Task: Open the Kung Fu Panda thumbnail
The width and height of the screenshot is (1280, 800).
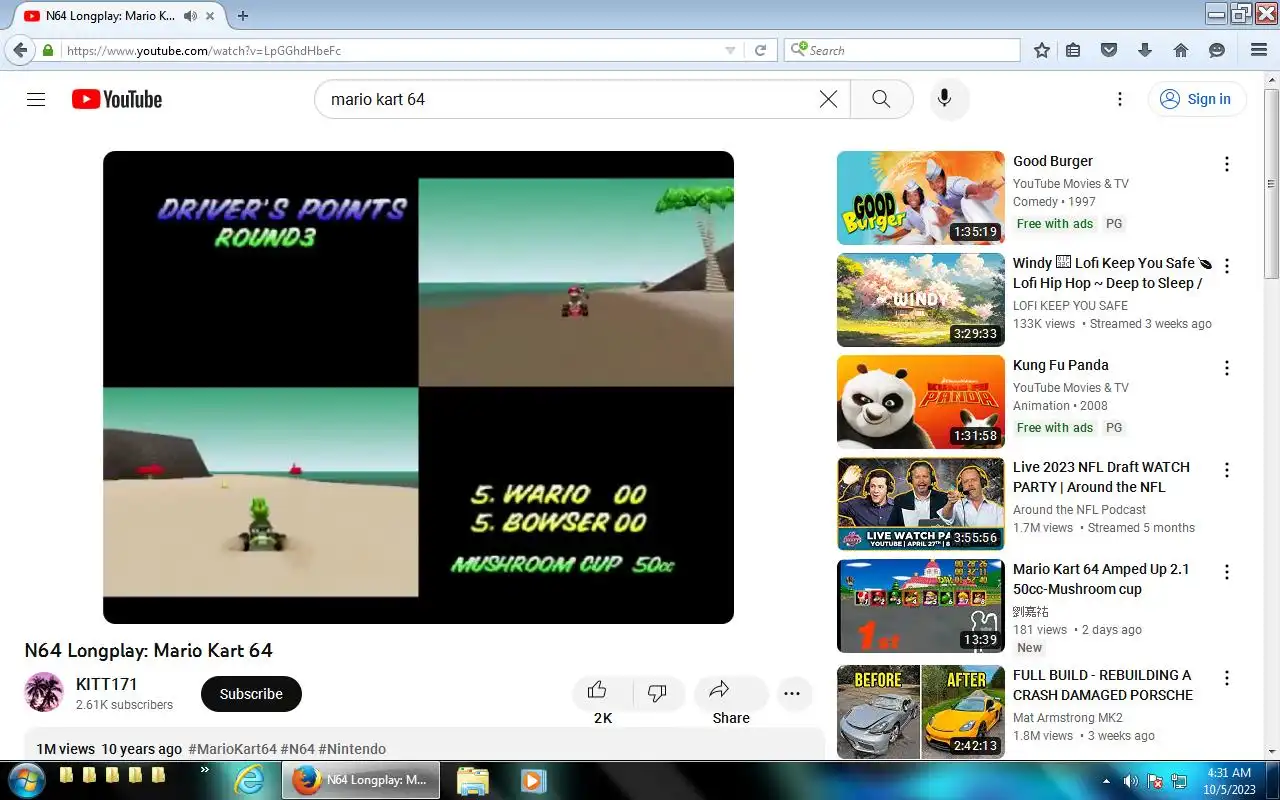Action: [x=920, y=402]
